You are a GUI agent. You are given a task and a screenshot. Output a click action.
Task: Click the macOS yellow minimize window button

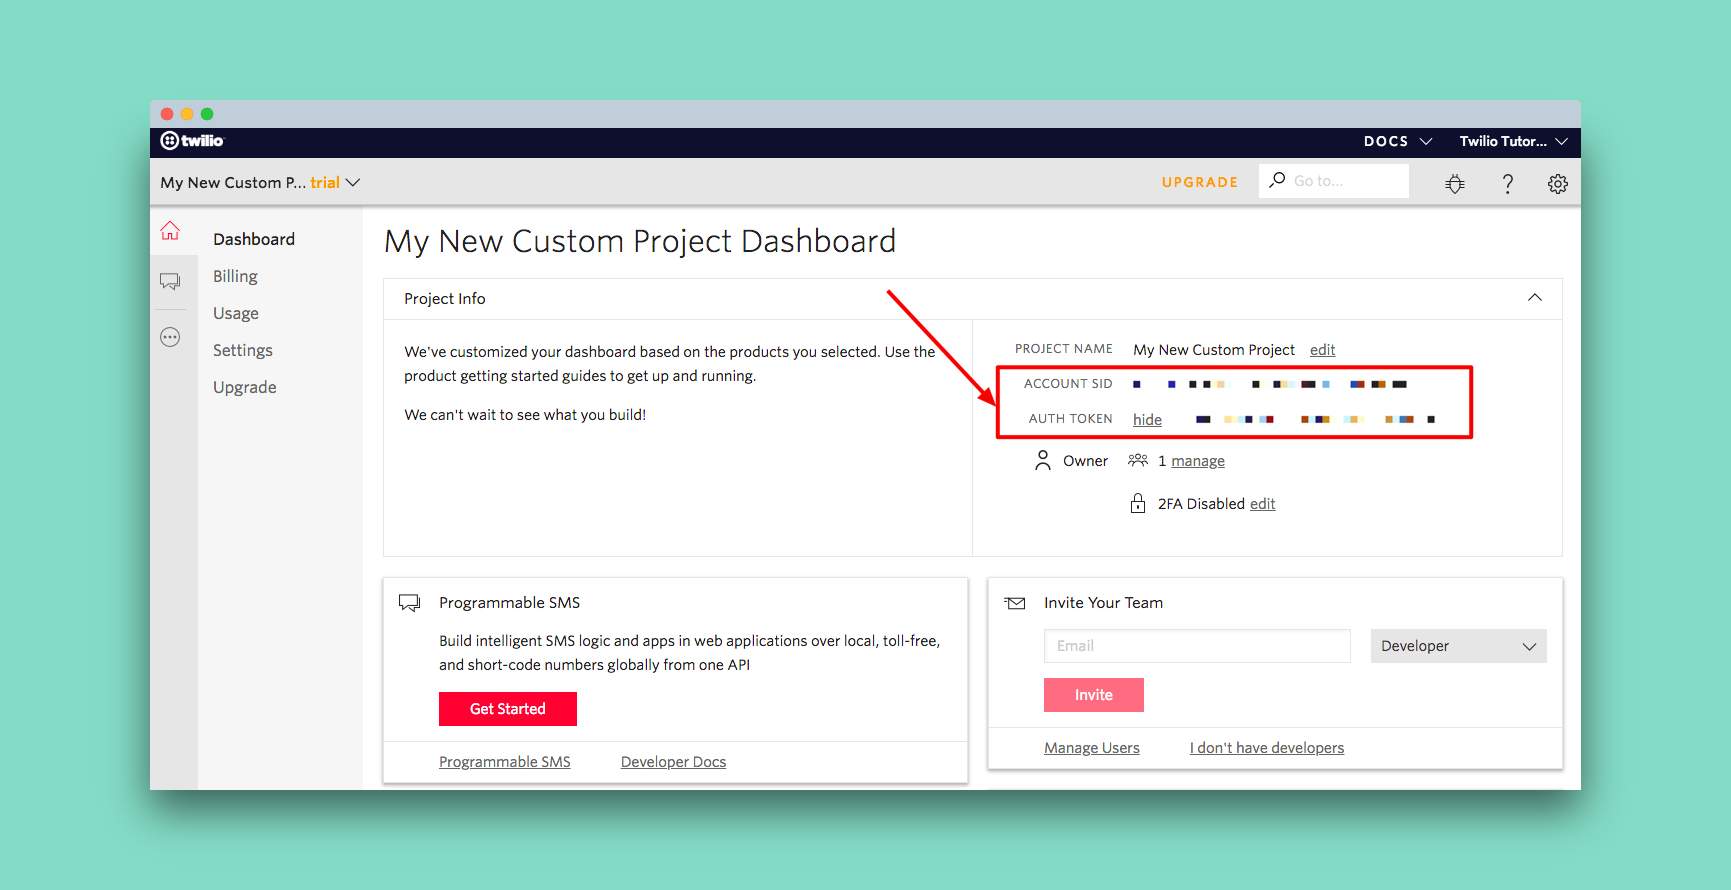click(x=187, y=114)
